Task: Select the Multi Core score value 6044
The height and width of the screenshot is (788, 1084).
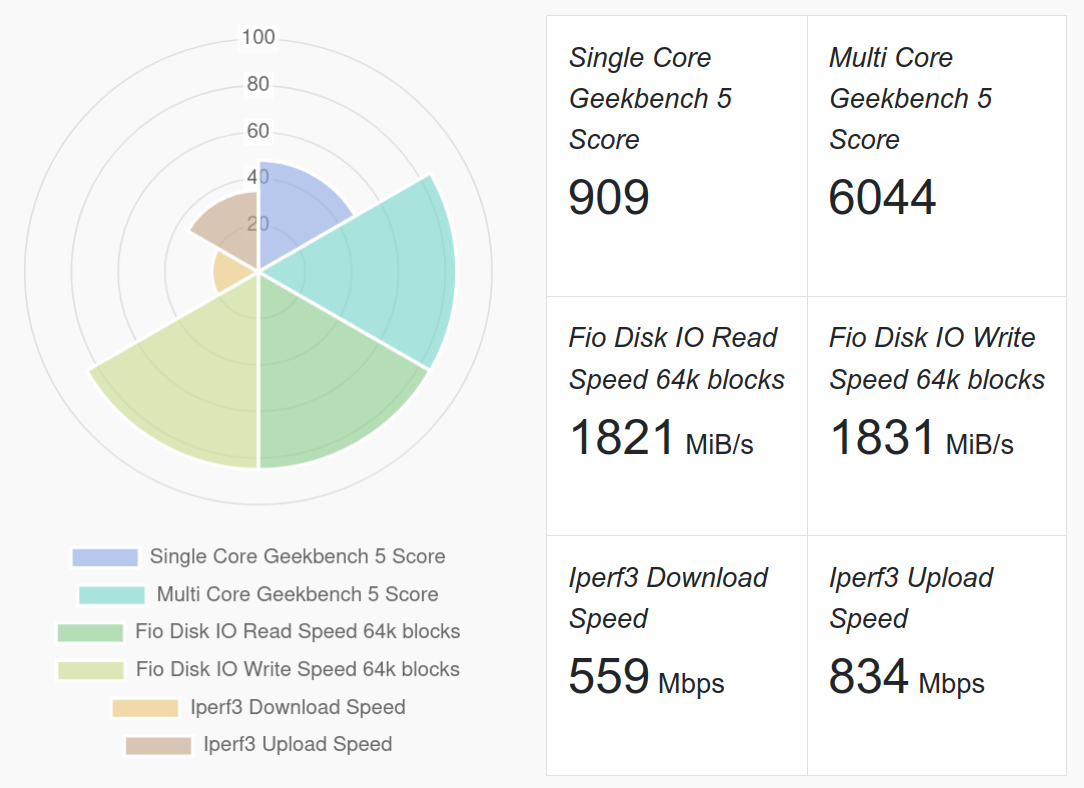Action: (x=882, y=198)
